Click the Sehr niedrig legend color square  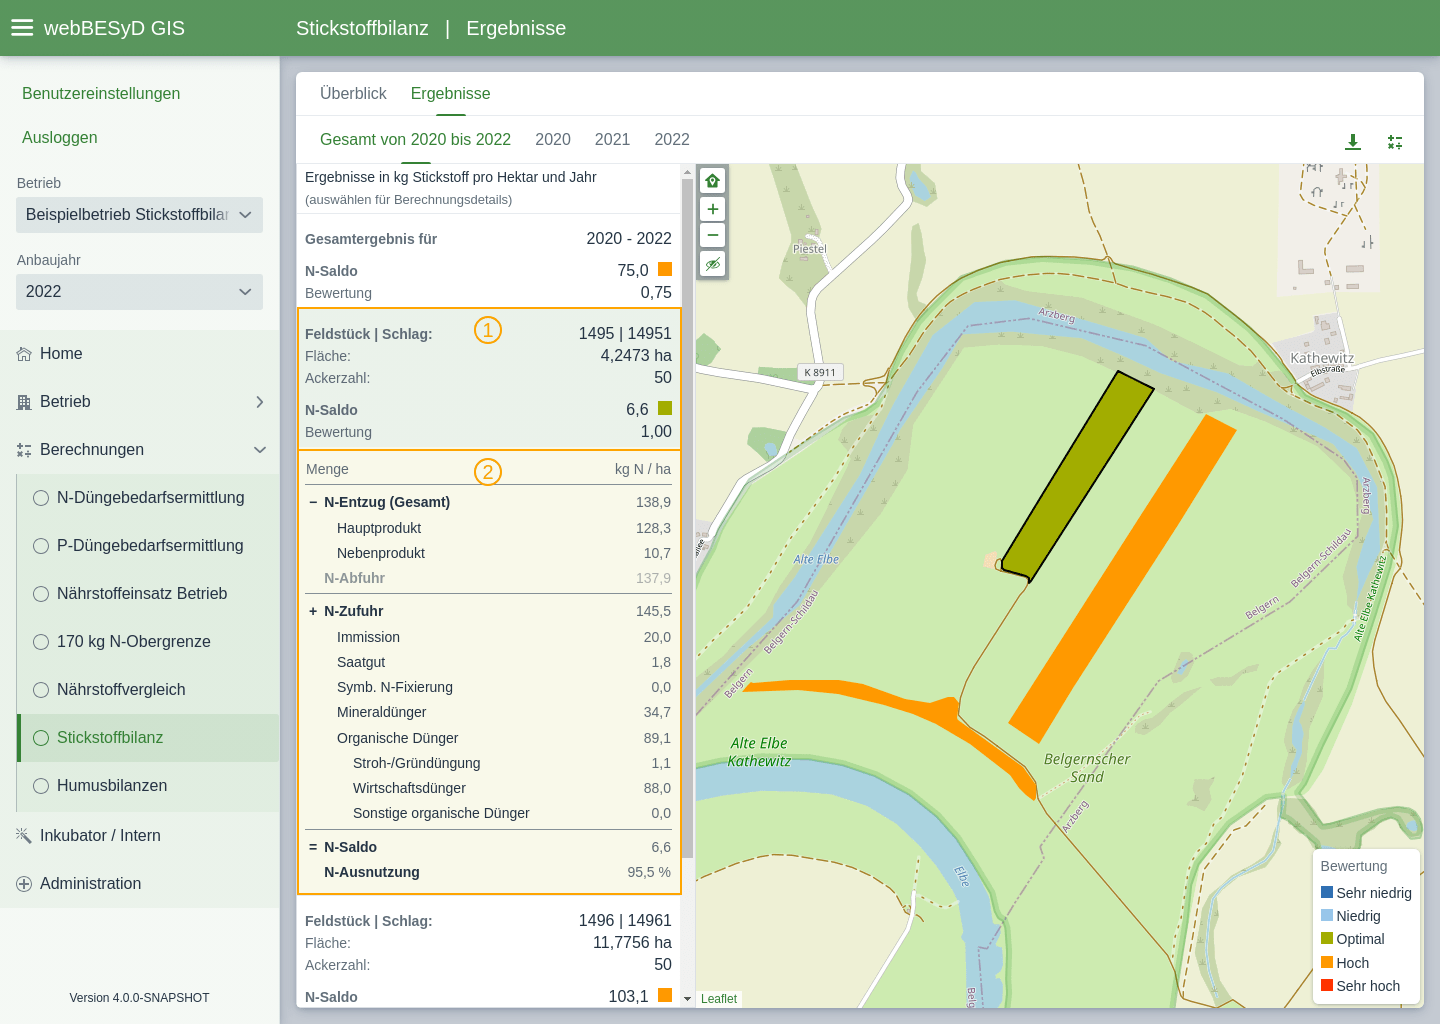click(x=1327, y=892)
